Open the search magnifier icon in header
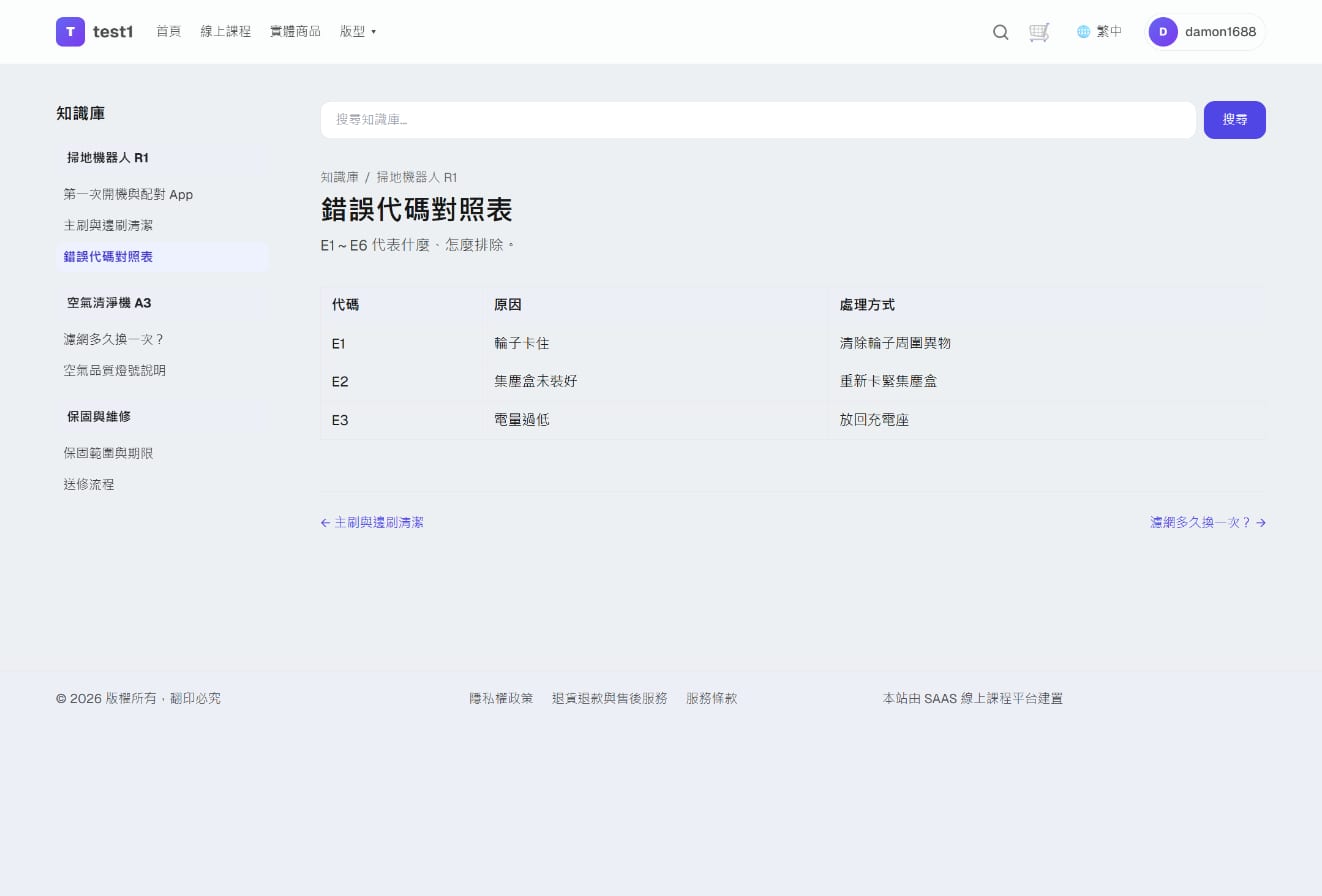Viewport: 1322px width, 896px height. tap(1000, 32)
